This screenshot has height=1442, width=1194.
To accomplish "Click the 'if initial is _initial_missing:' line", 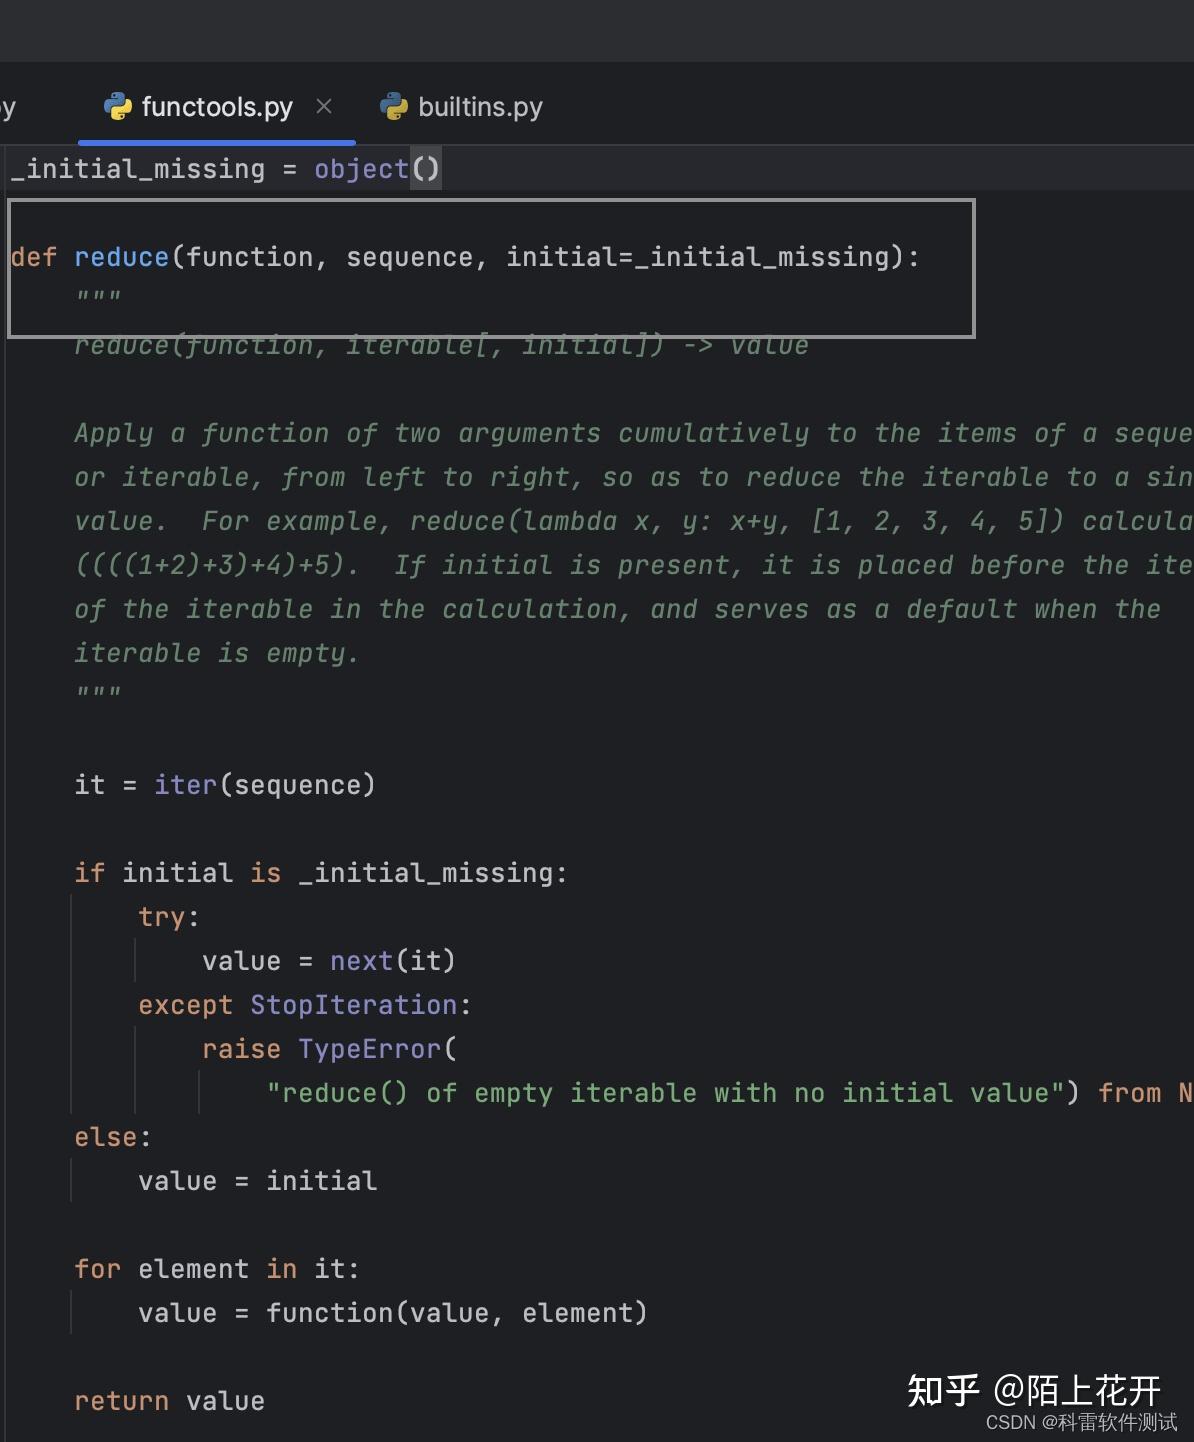I will click(x=320, y=873).
